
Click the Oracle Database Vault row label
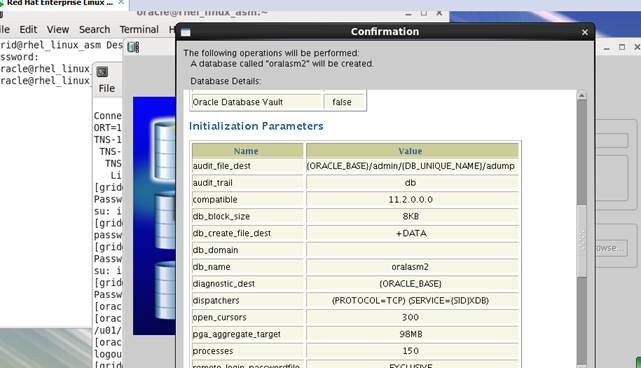(238, 102)
